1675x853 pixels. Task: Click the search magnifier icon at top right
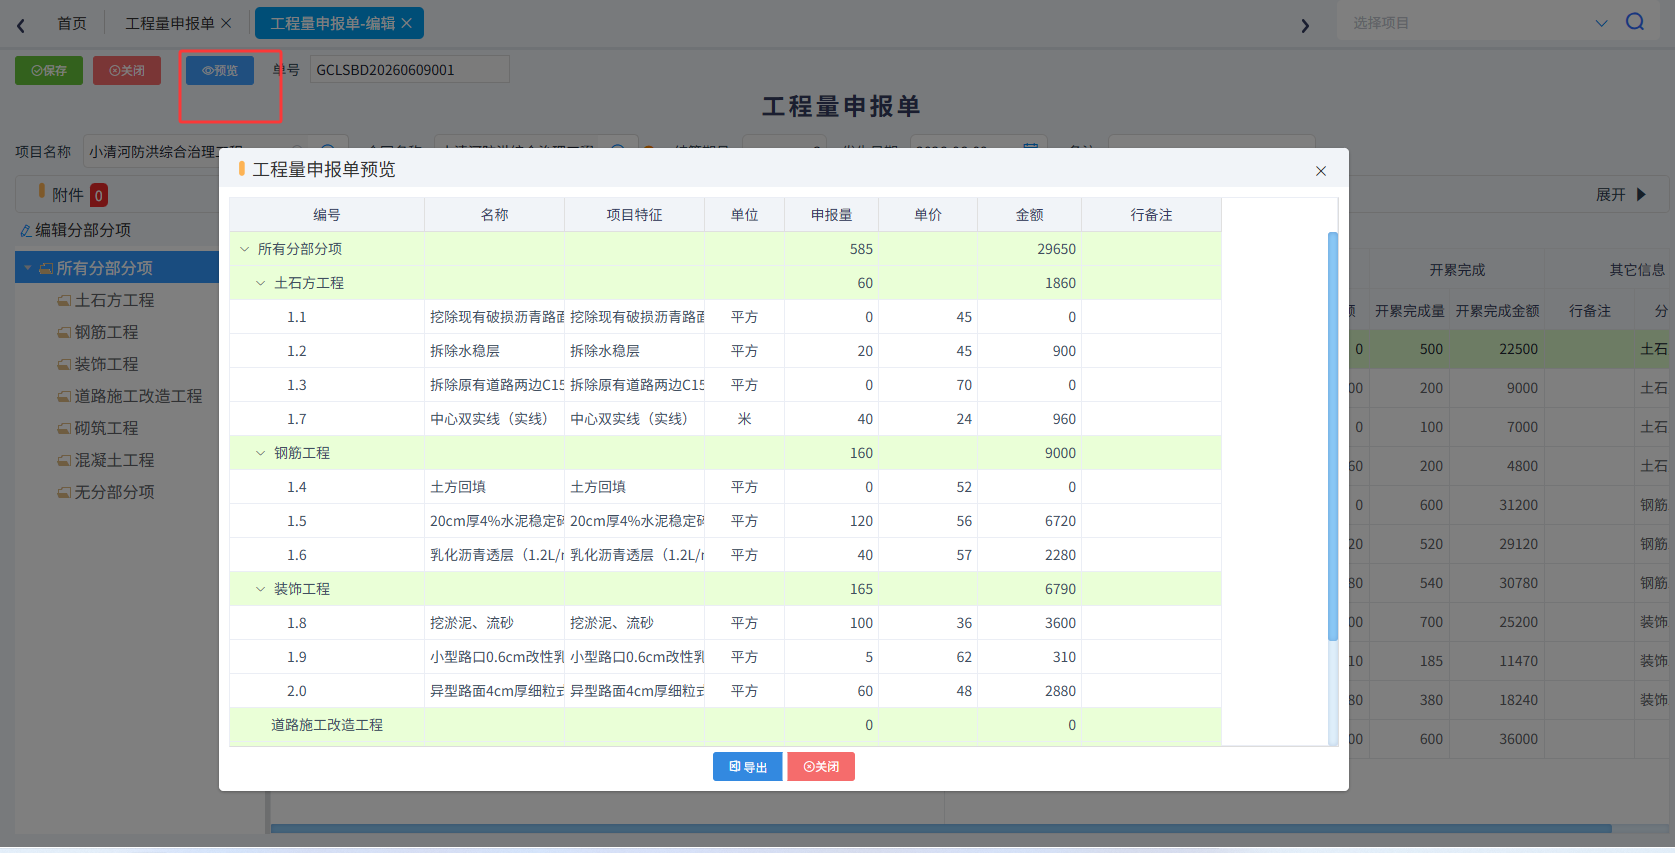pos(1635,22)
